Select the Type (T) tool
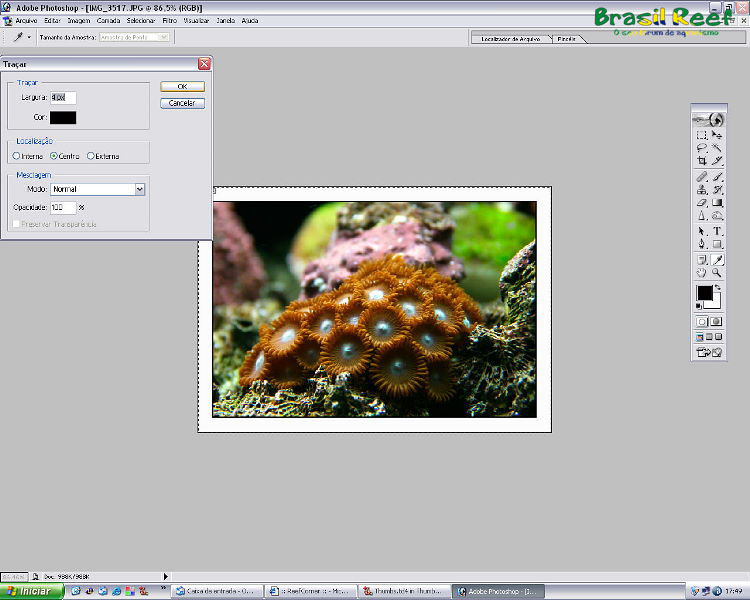Image resolution: width=750 pixels, height=600 pixels. click(717, 231)
